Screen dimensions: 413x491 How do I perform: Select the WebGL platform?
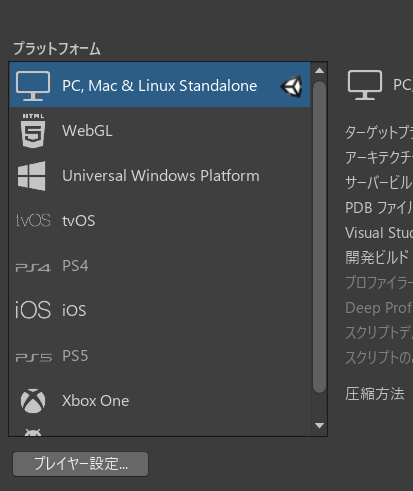[160, 131]
